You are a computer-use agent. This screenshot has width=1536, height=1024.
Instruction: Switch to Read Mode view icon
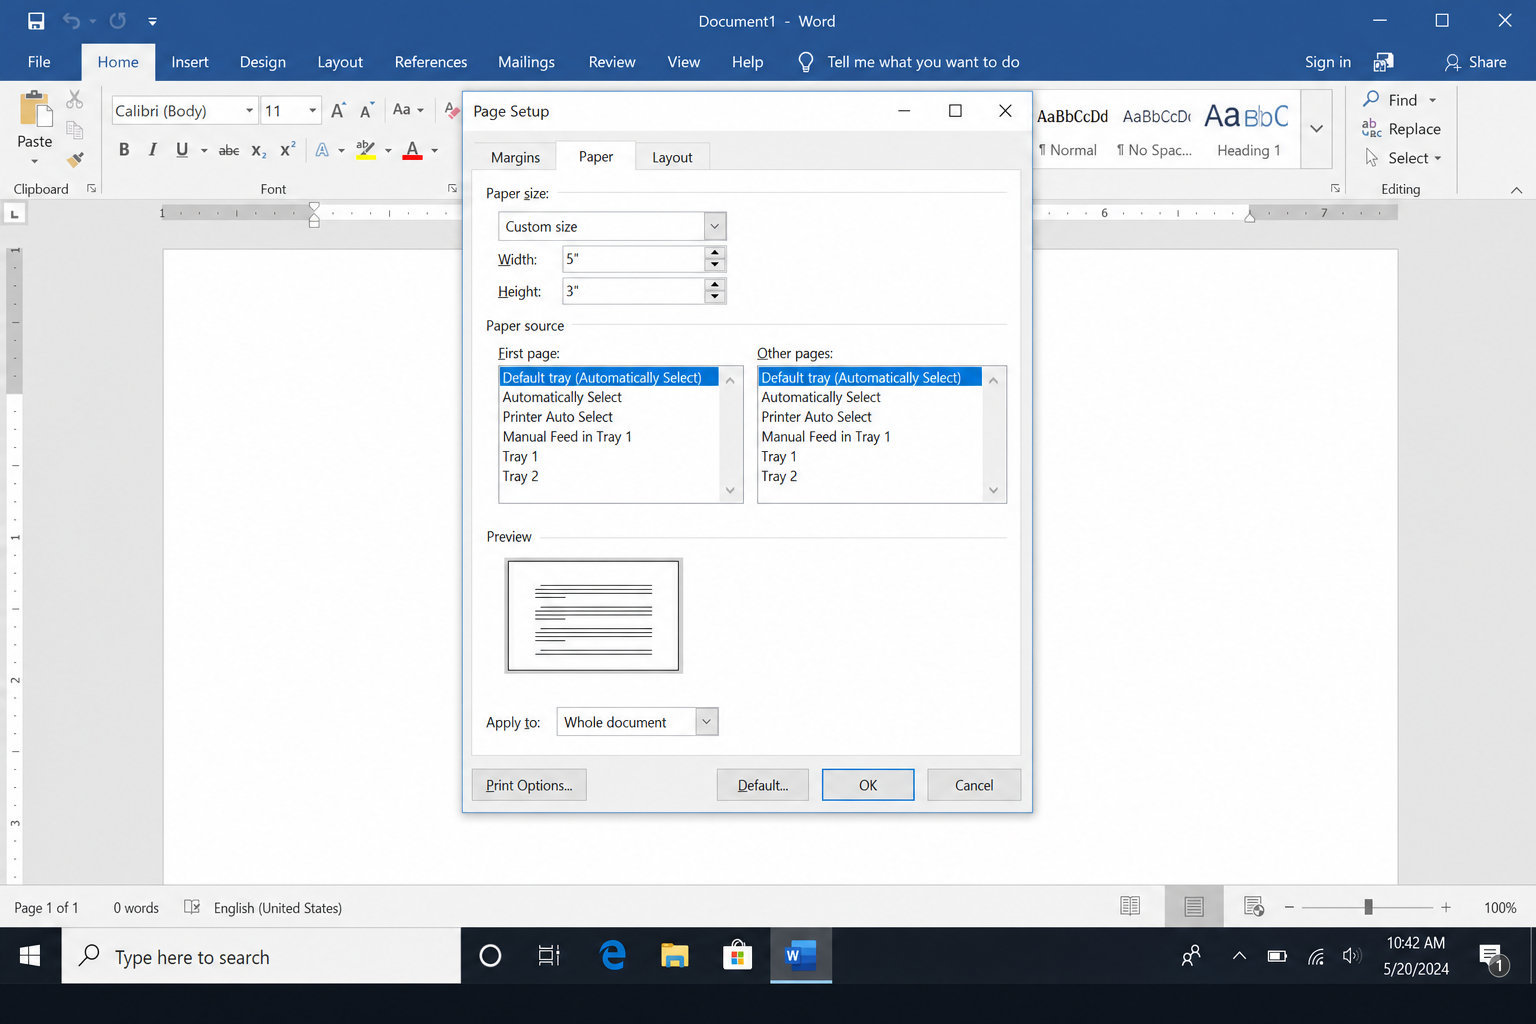click(x=1130, y=906)
